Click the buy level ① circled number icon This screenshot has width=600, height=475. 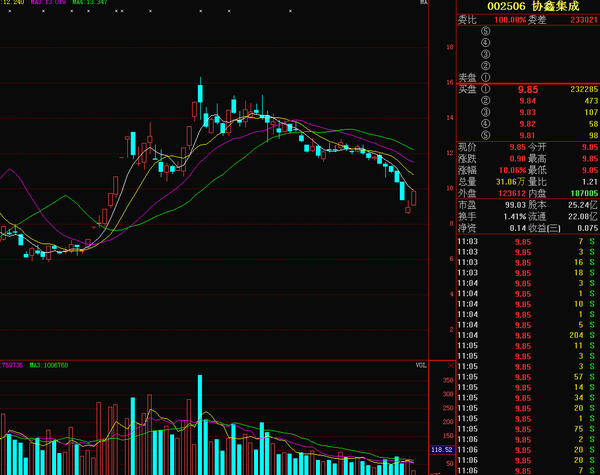[486, 90]
